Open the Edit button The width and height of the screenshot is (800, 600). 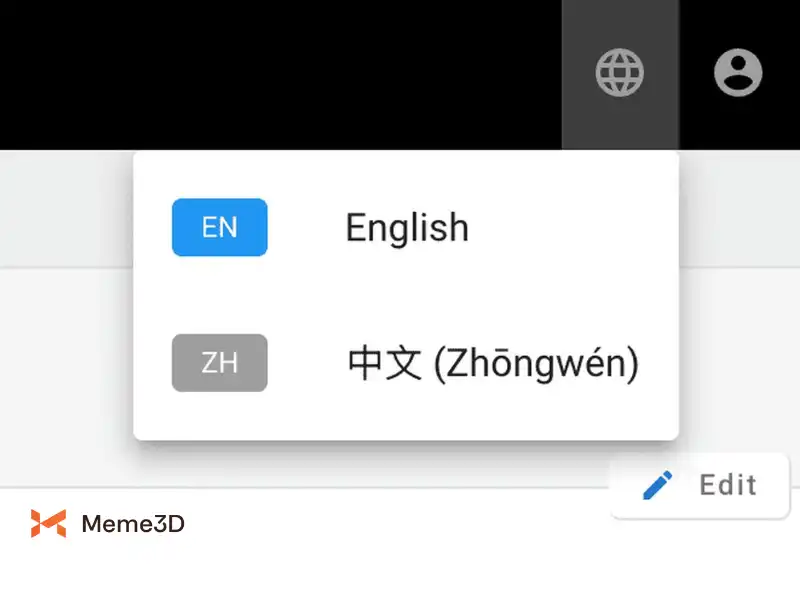pyautogui.click(x=699, y=485)
